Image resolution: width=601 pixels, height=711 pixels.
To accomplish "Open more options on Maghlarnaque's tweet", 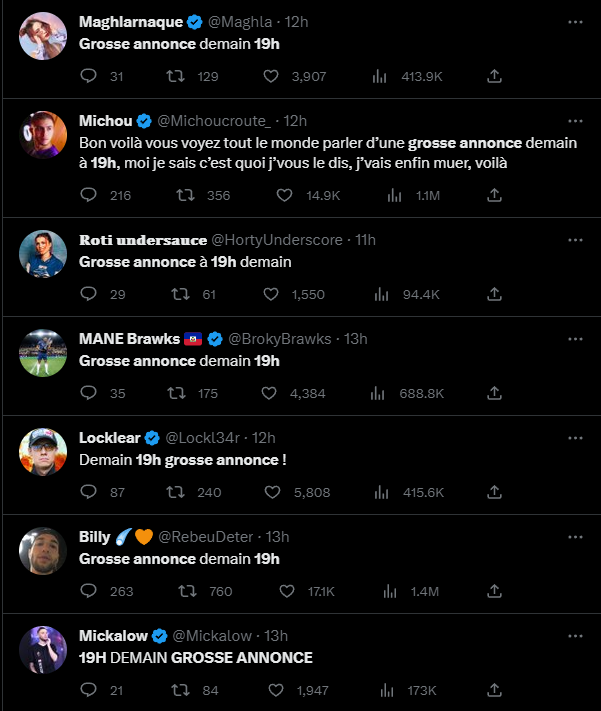I will point(575,21).
